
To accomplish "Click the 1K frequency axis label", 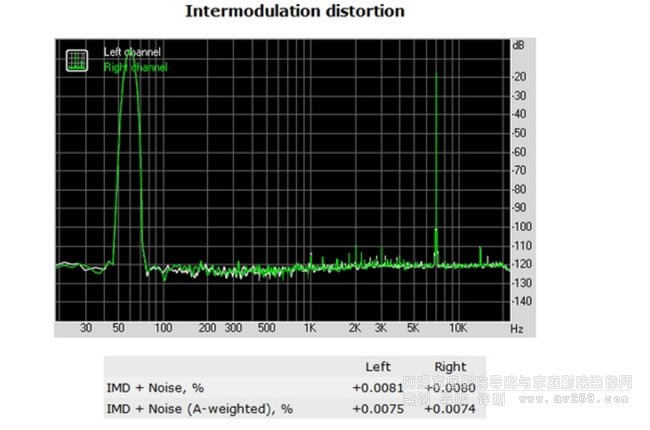I will coord(310,328).
